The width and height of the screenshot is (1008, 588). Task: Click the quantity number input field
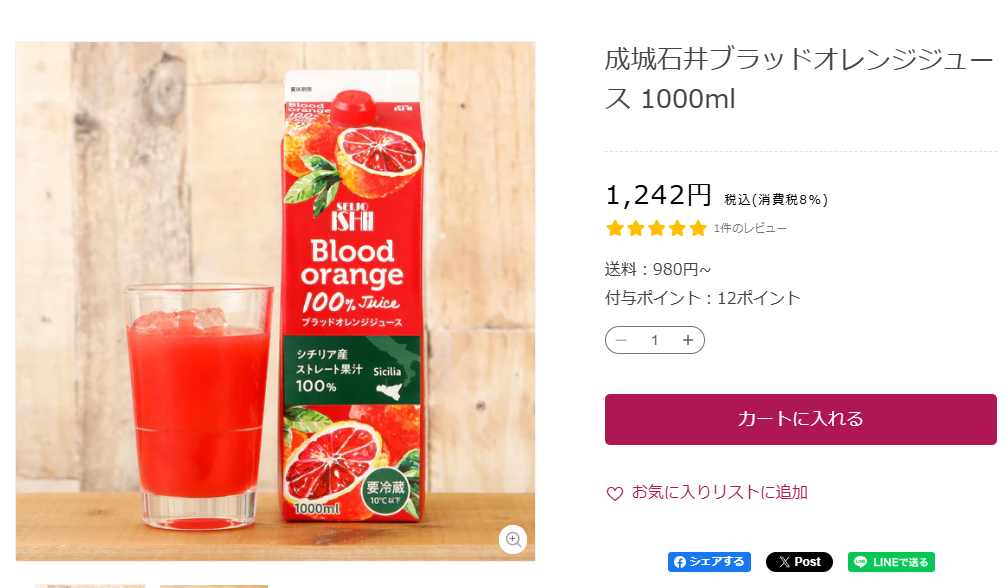pyautogui.click(x=655, y=340)
